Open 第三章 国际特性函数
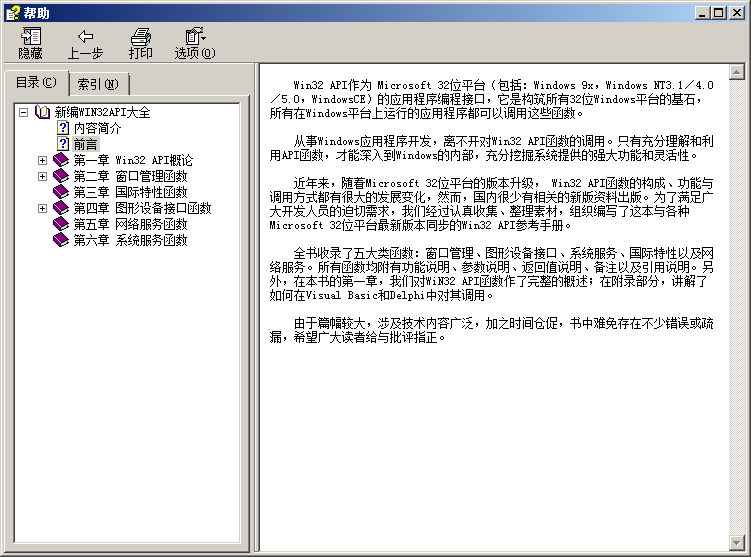Viewport: 751px width, 557px height. click(130, 192)
